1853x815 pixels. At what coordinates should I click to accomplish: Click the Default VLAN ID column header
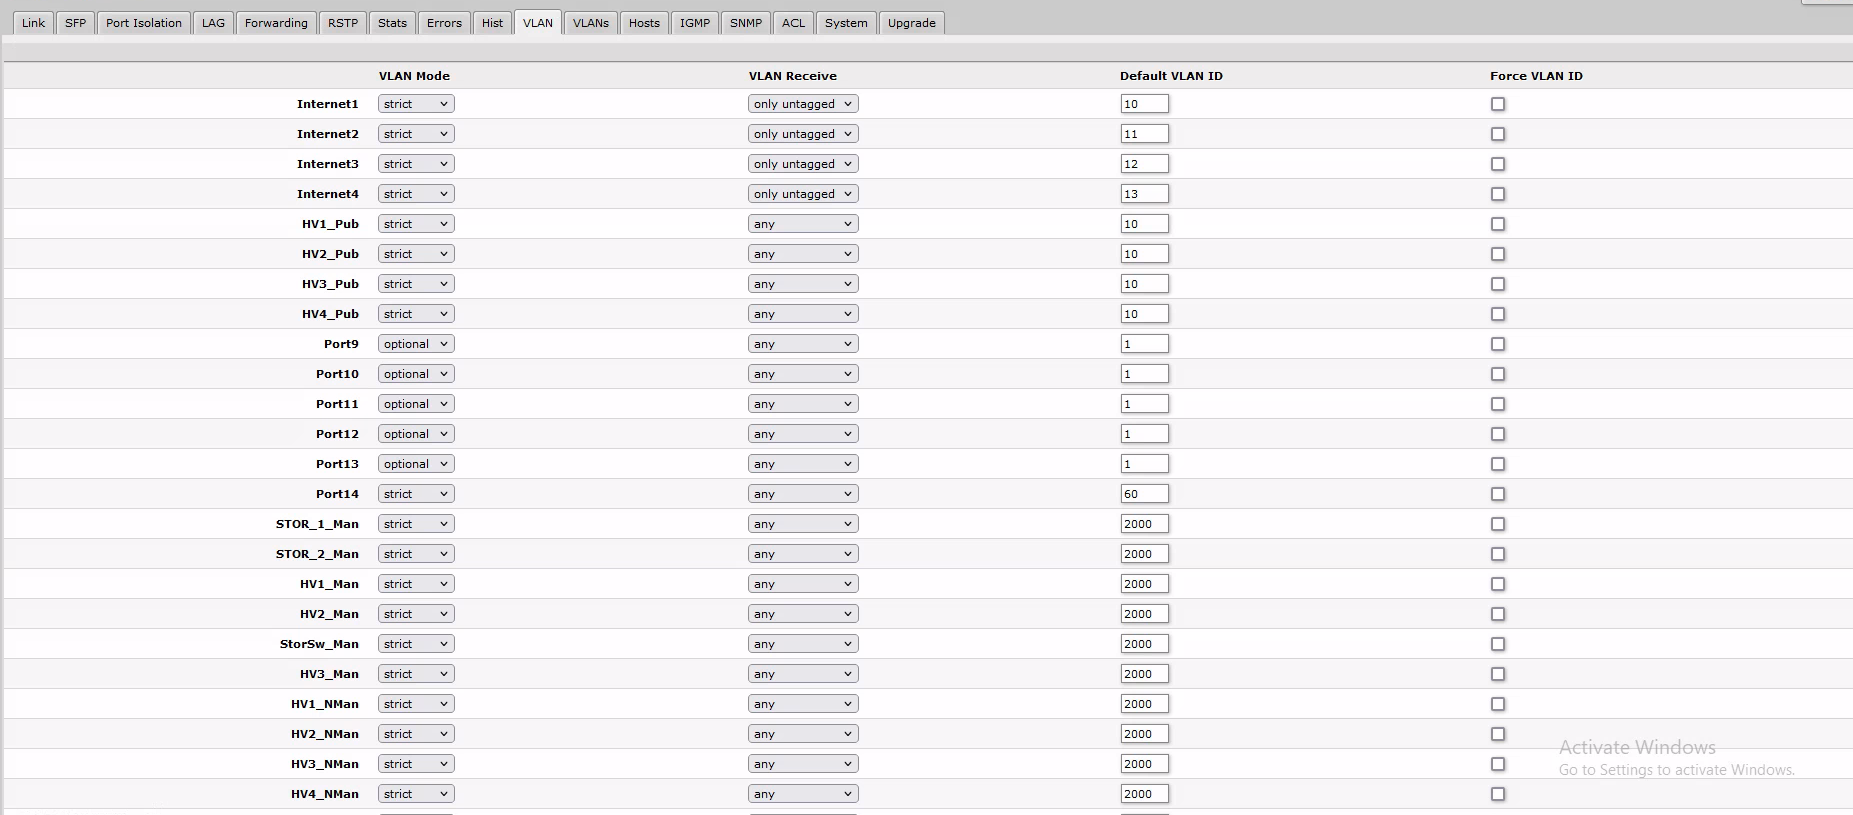tap(1171, 76)
